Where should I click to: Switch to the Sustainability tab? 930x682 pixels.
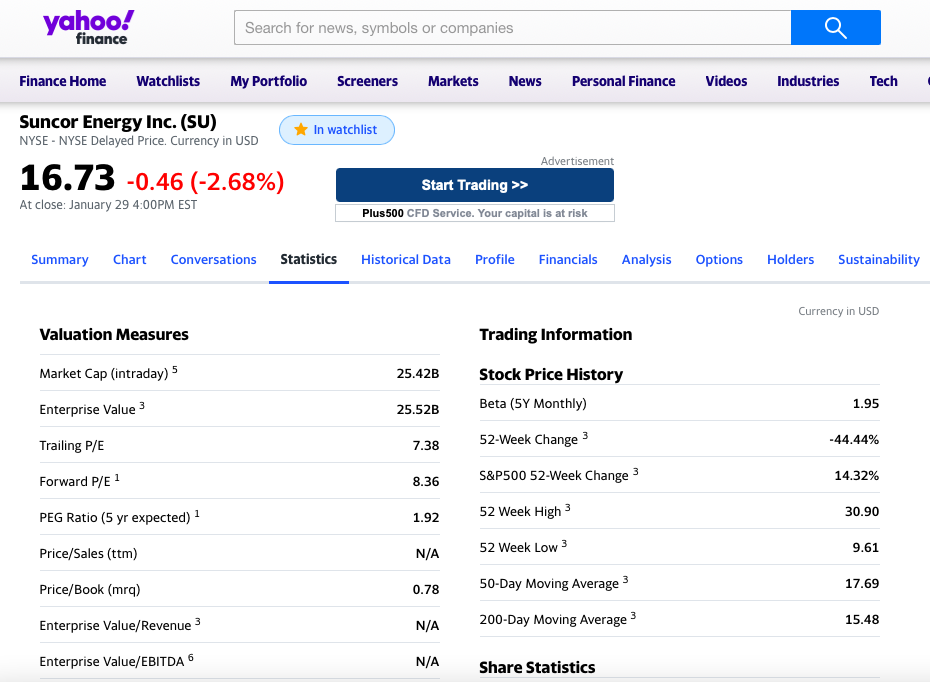[878, 260]
